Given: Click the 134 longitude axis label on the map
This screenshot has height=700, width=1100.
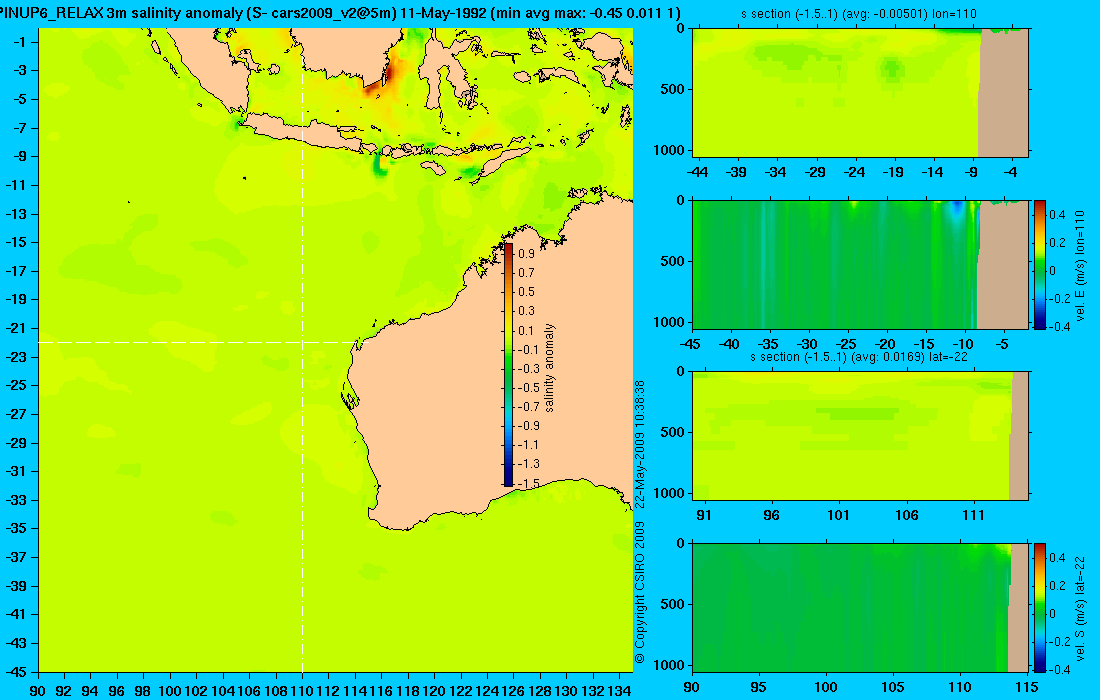Looking at the screenshot, I should pos(619,691).
